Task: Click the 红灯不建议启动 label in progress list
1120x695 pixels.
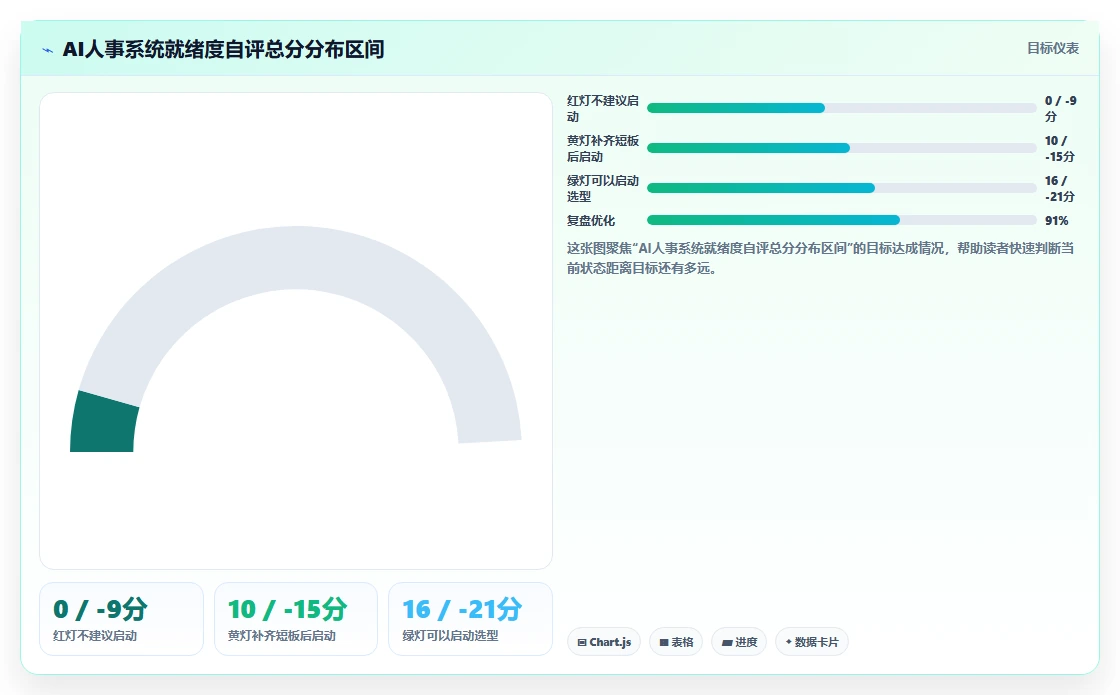Action: (603, 109)
